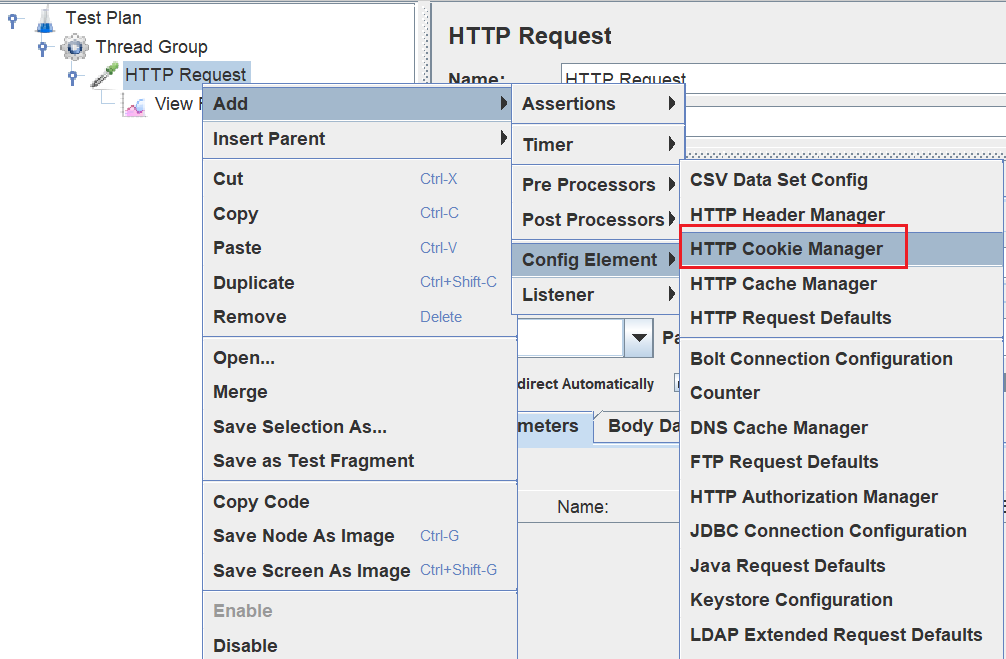Add a Bolt Connection Configuration

(842, 359)
